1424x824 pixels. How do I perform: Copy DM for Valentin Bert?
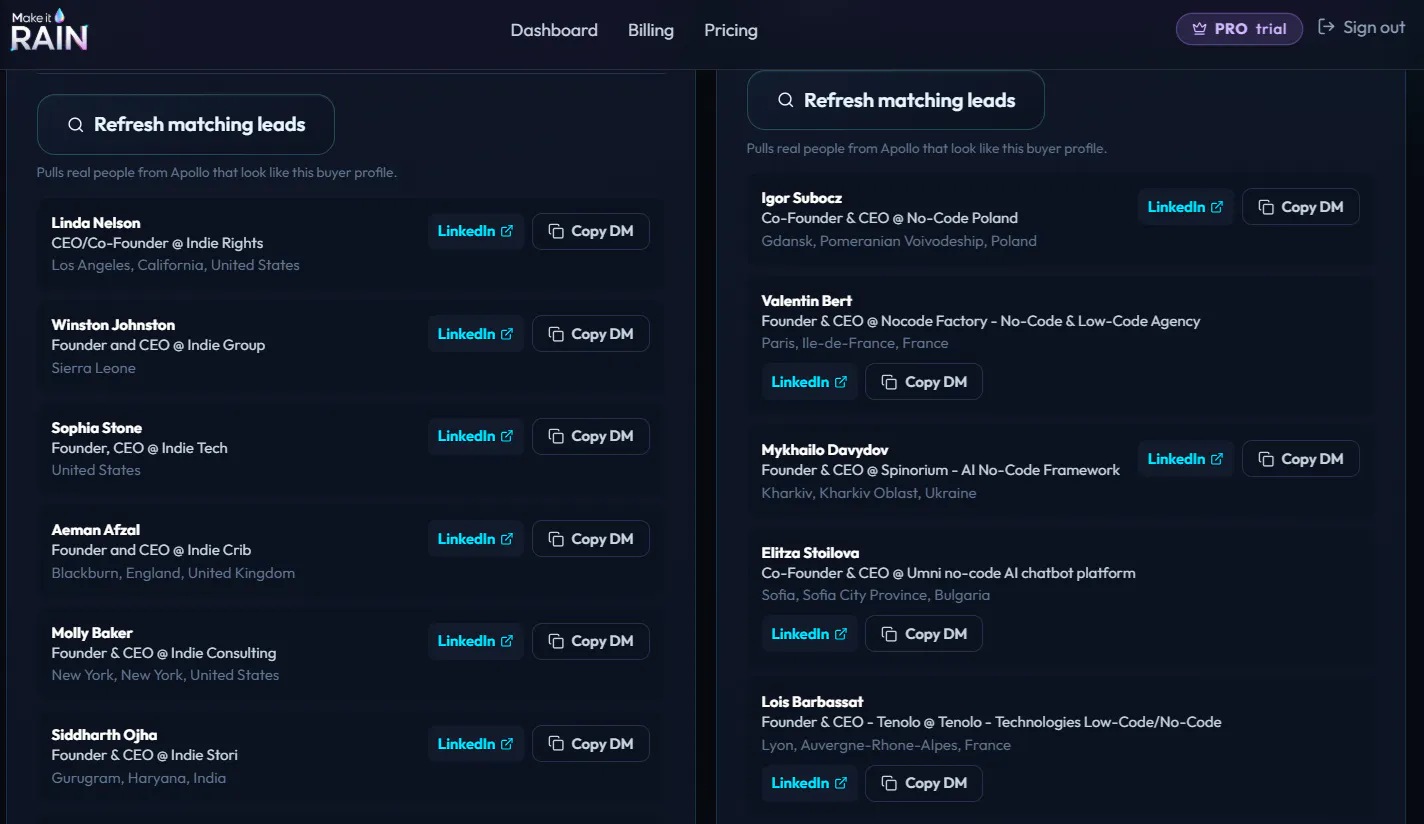click(924, 382)
